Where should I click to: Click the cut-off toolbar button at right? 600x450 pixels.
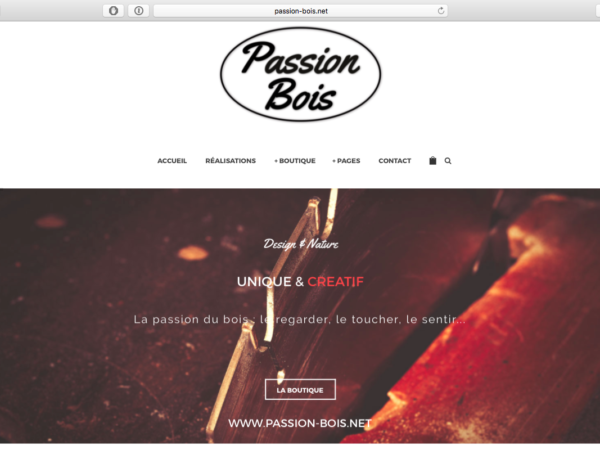598,11
